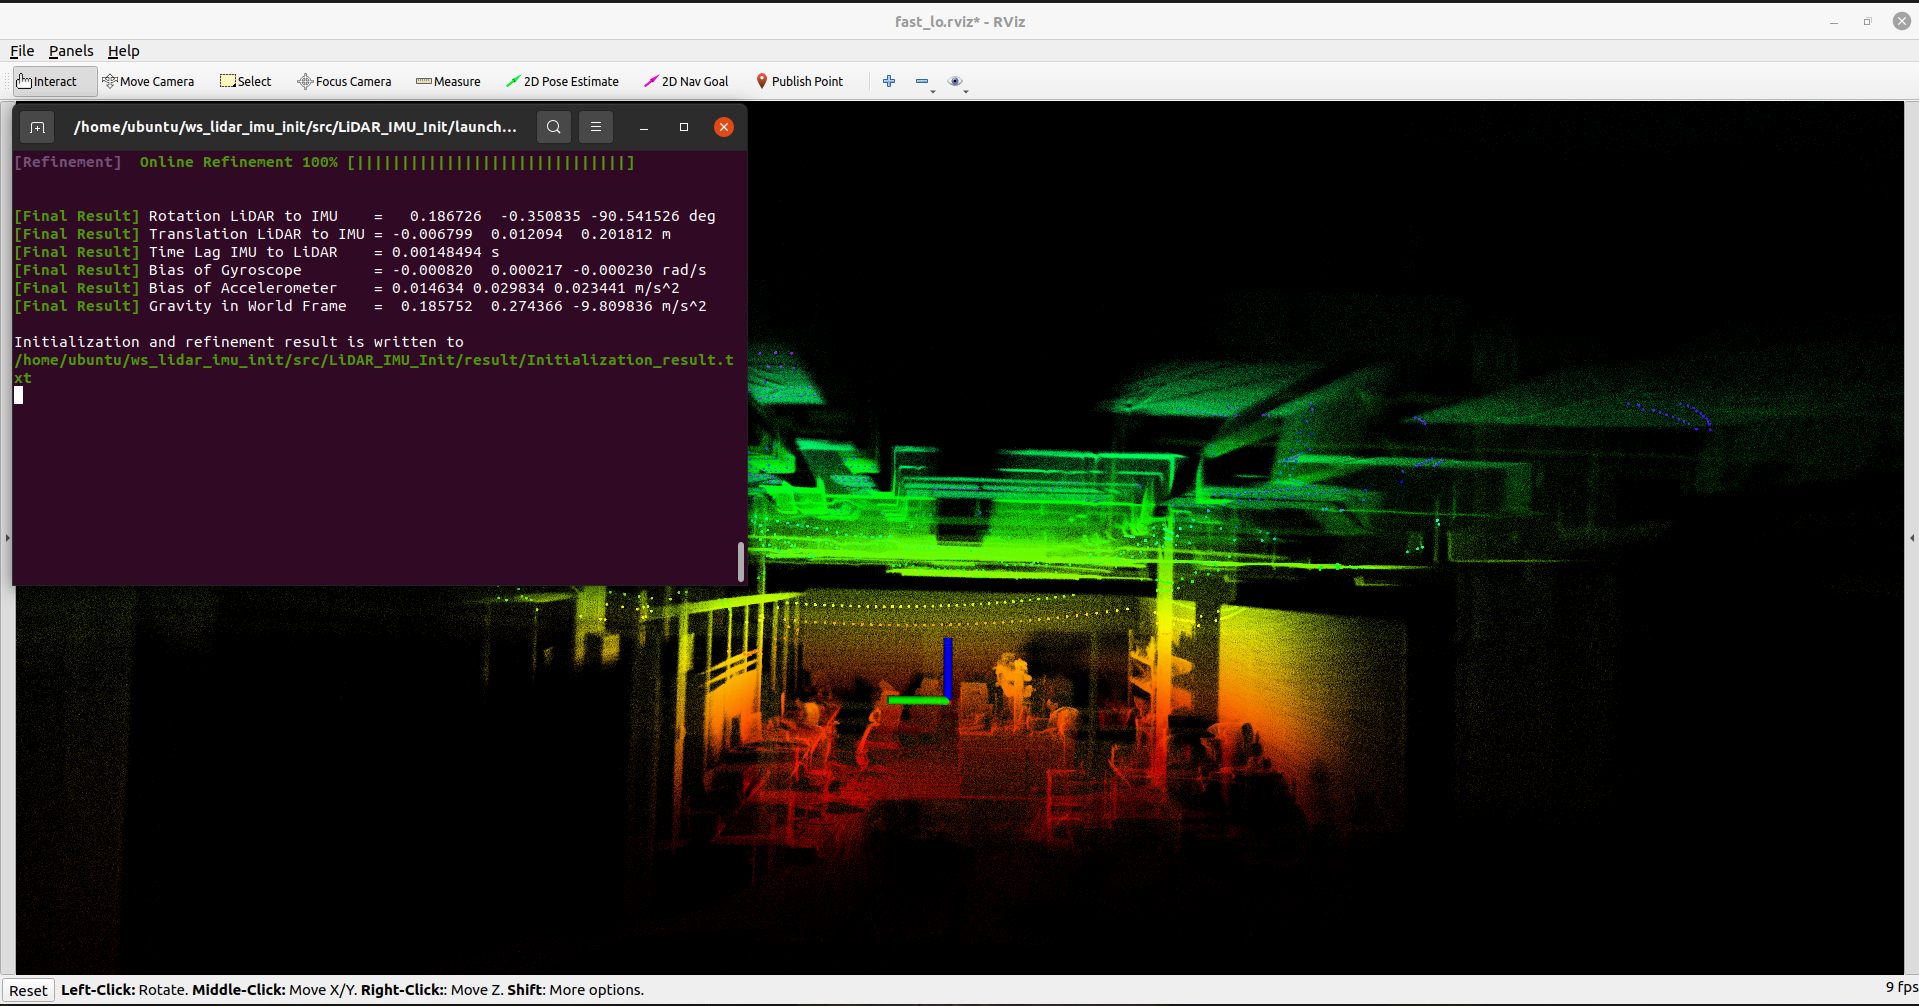The width and height of the screenshot is (1919, 1006).
Task: Close the terminal window
Action: click(724, 127)
